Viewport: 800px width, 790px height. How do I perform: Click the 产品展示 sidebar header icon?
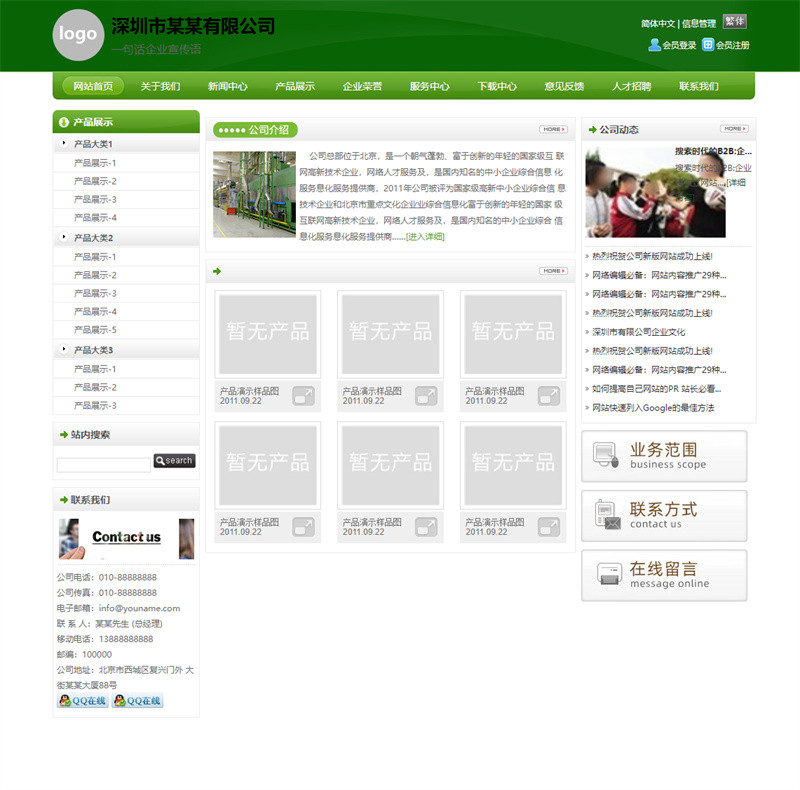64,122
